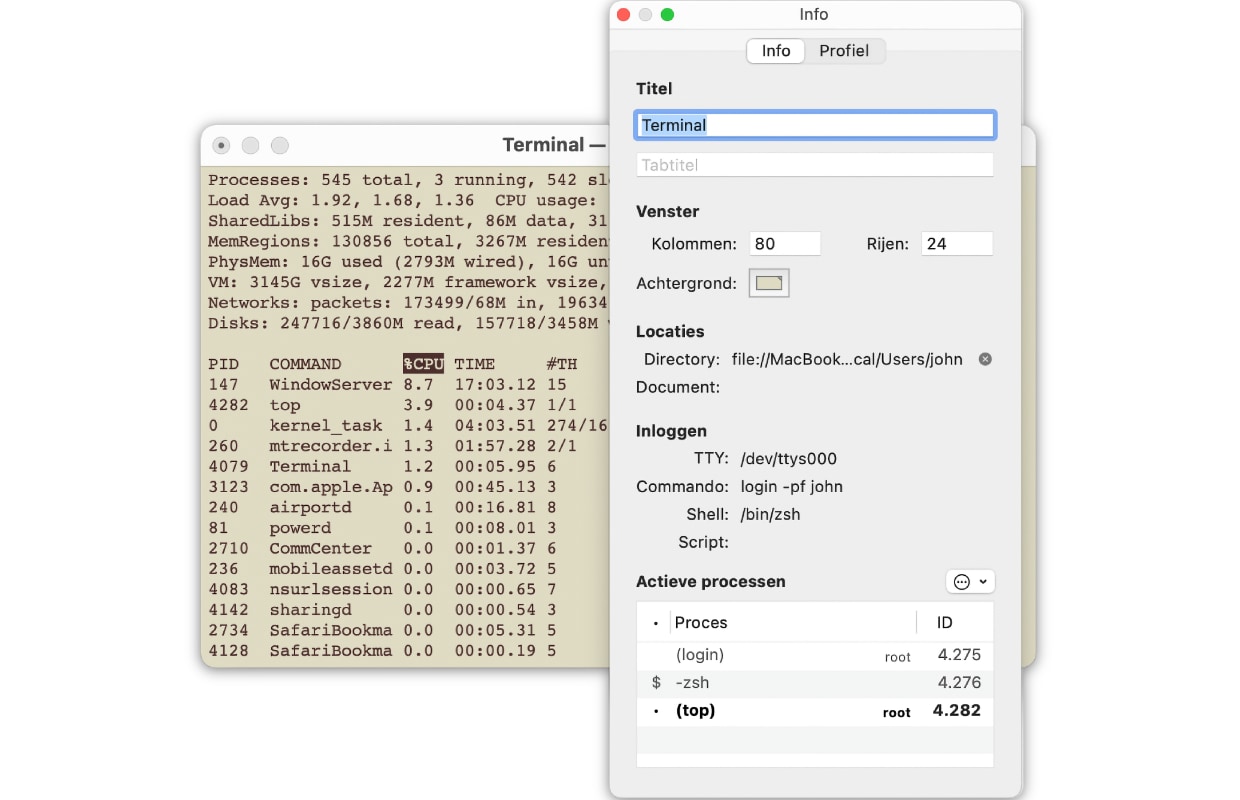Sort by the Proces column header
Image resolution: width=1240 pixels, height=800 pixels.
click(701, 622)
